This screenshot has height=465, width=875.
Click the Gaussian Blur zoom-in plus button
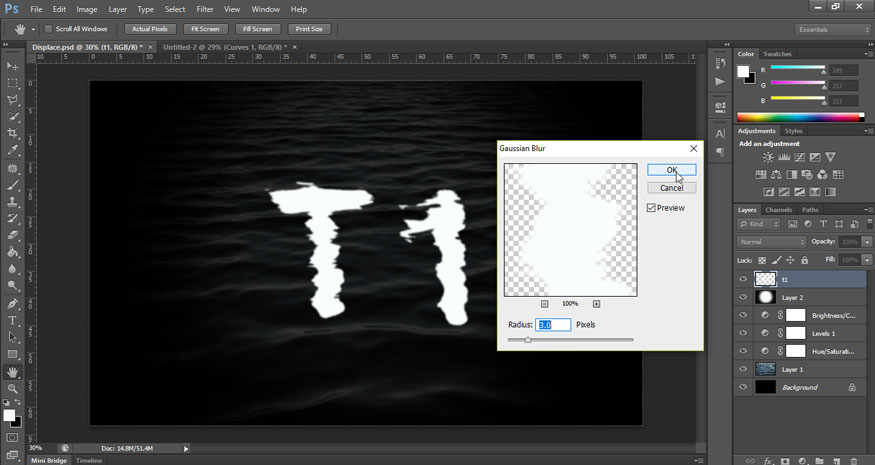tap(596, 303)
